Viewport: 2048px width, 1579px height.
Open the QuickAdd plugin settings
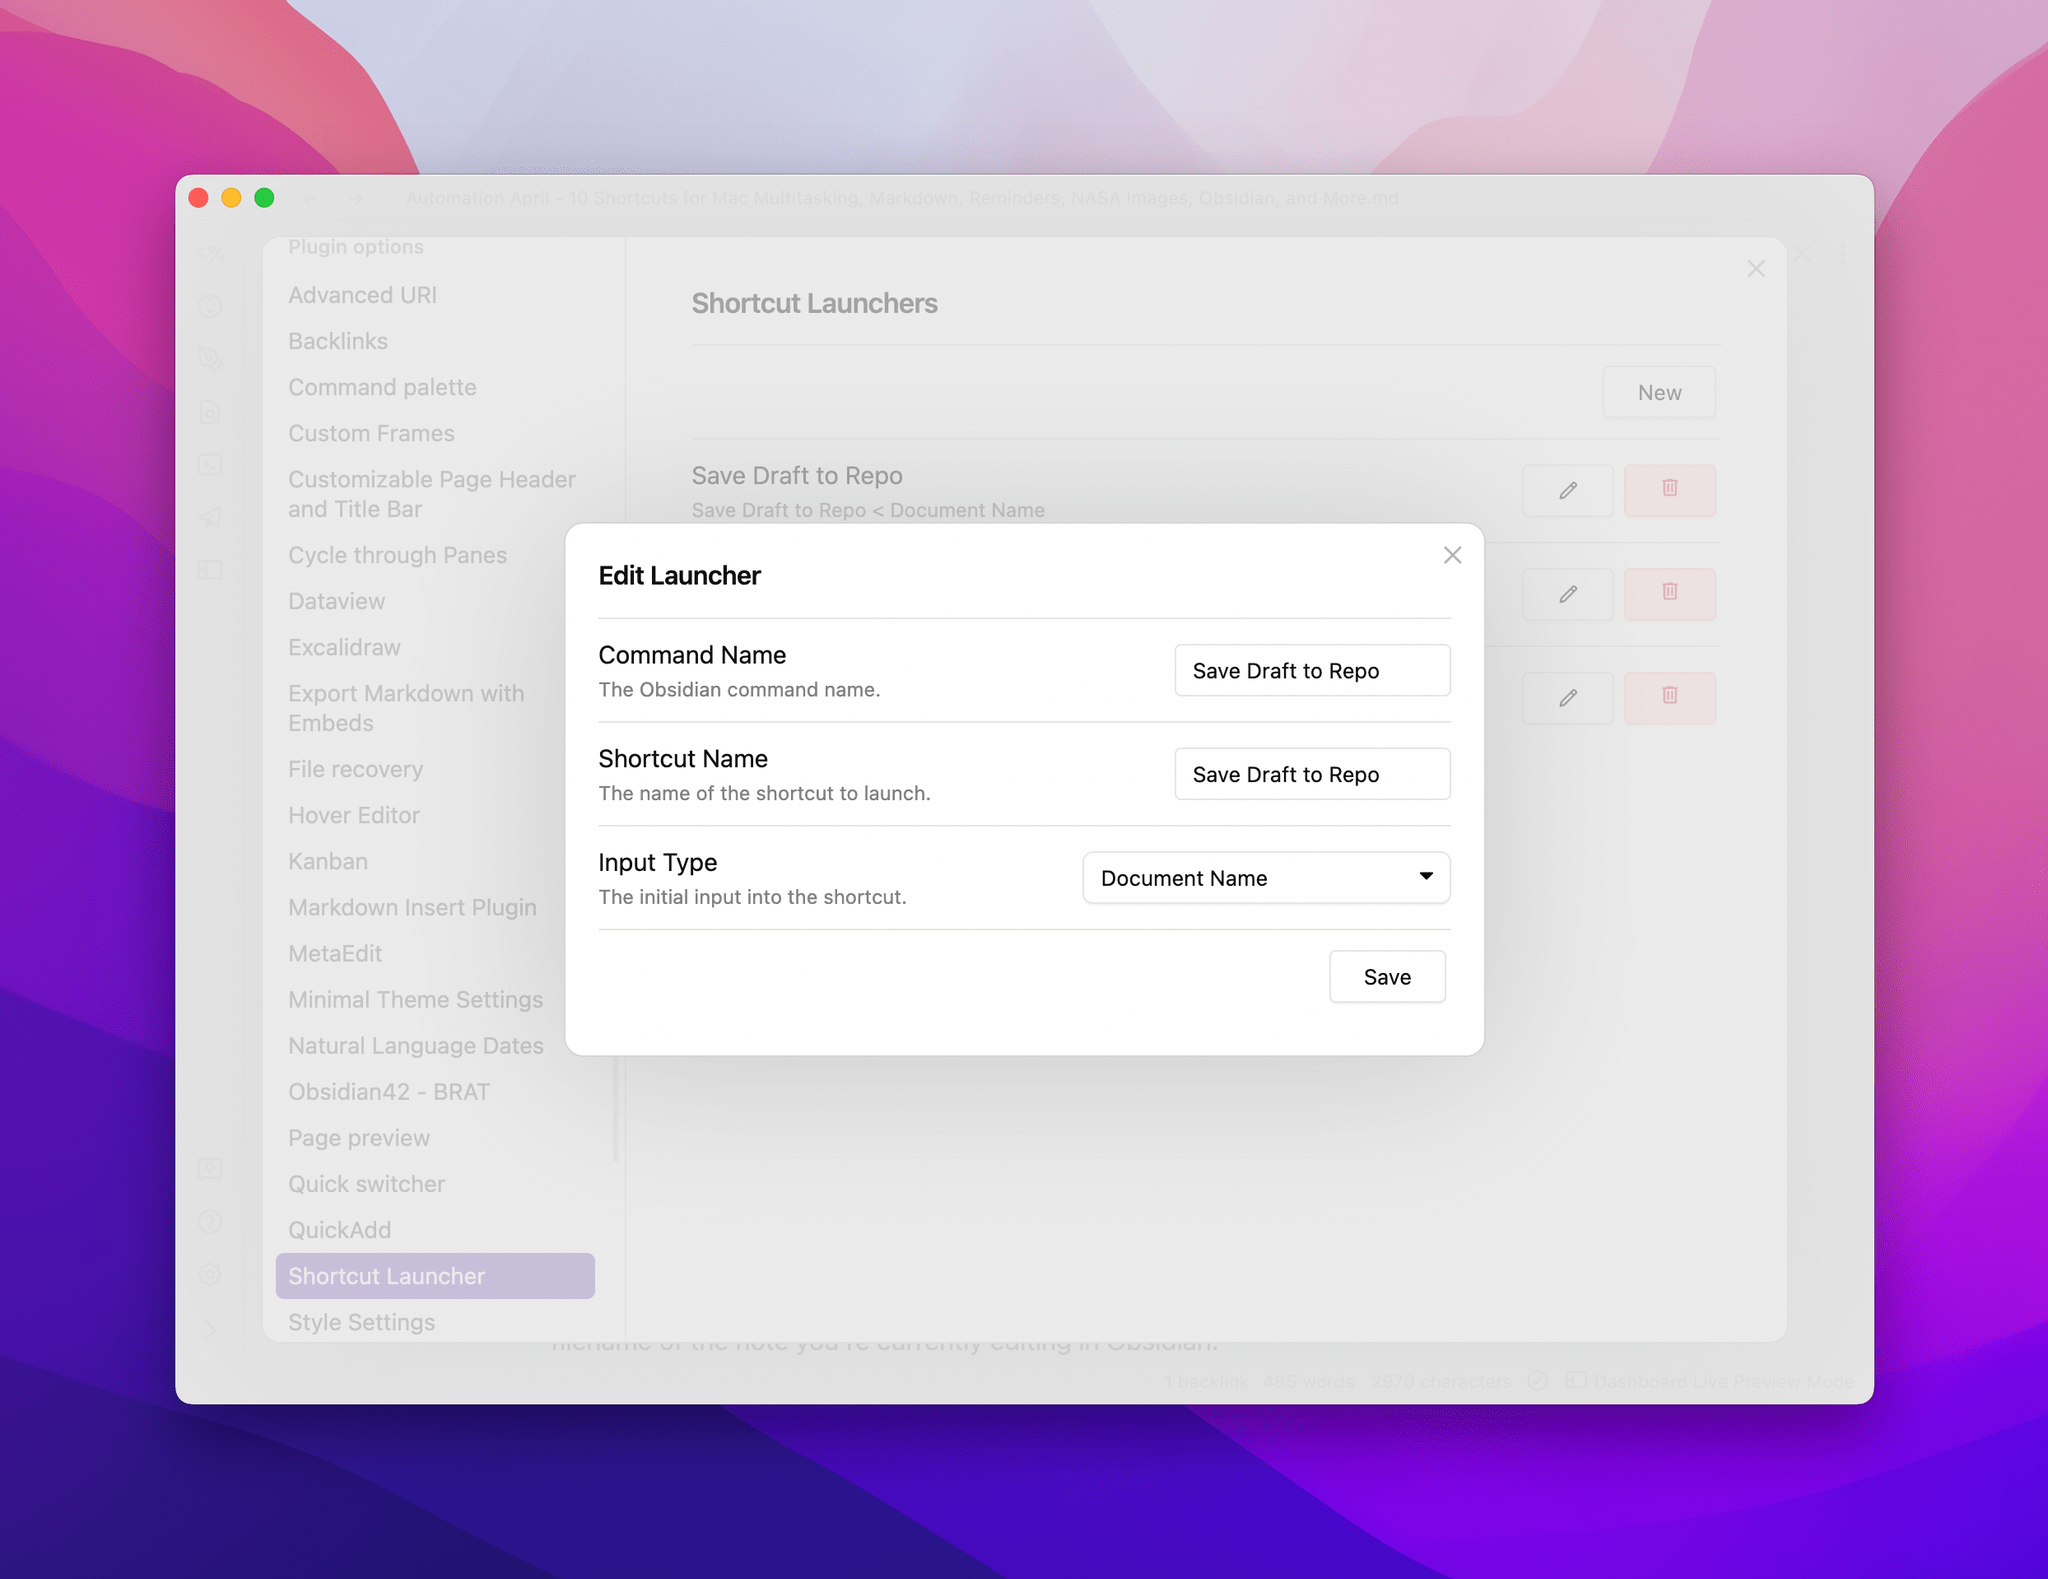340,1229
